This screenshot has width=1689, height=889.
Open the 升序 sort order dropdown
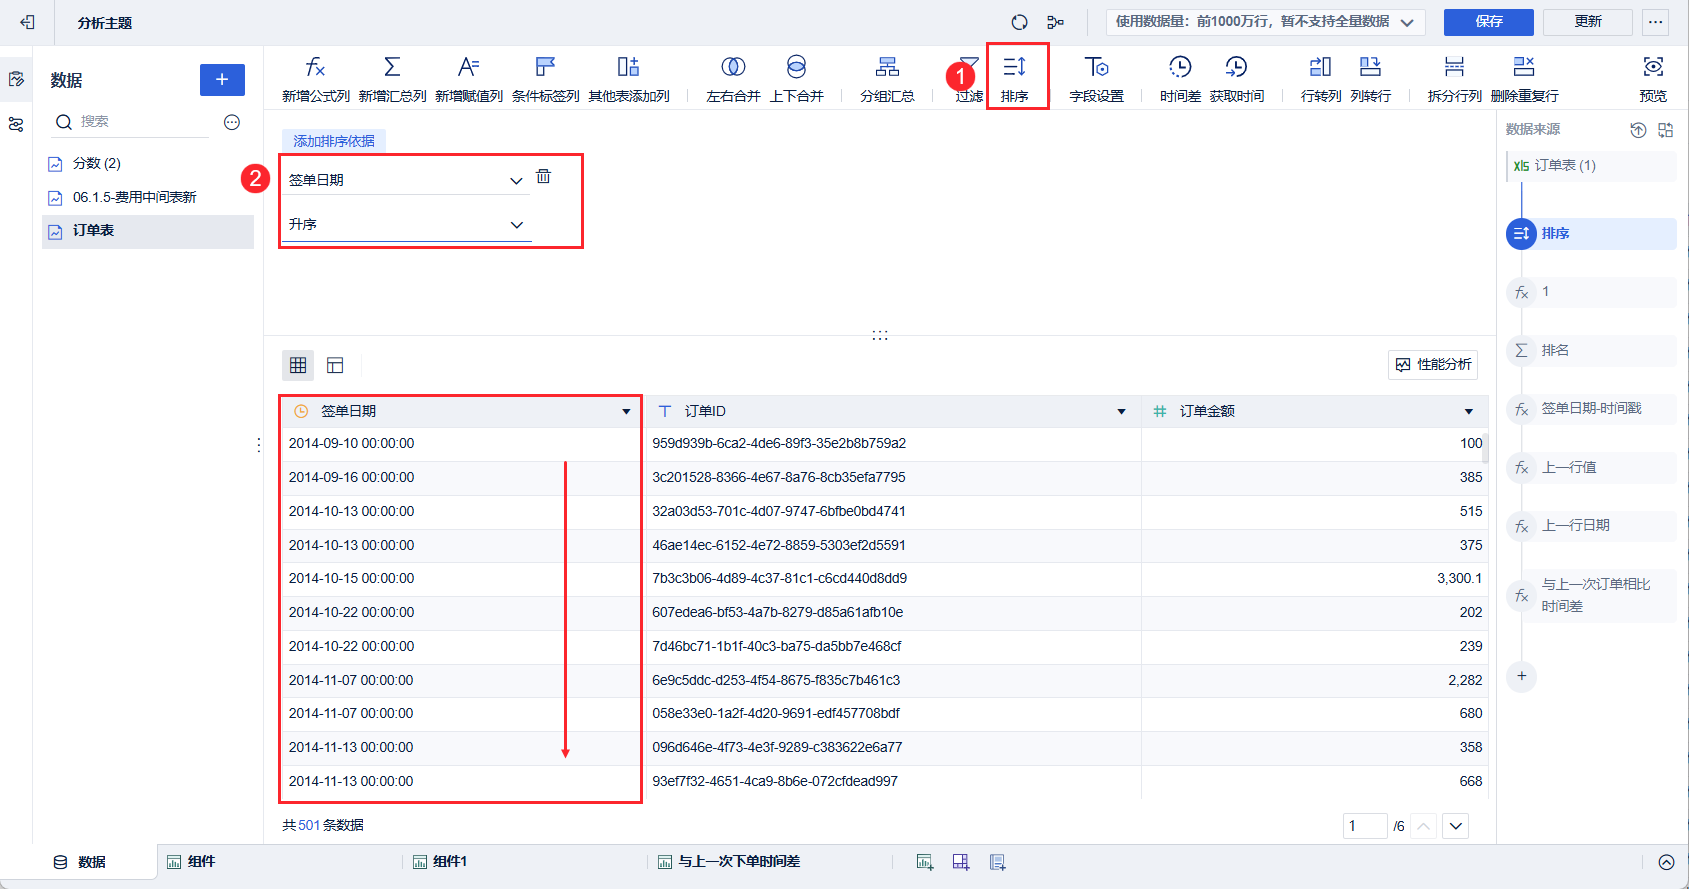click(x=405, y=225)
